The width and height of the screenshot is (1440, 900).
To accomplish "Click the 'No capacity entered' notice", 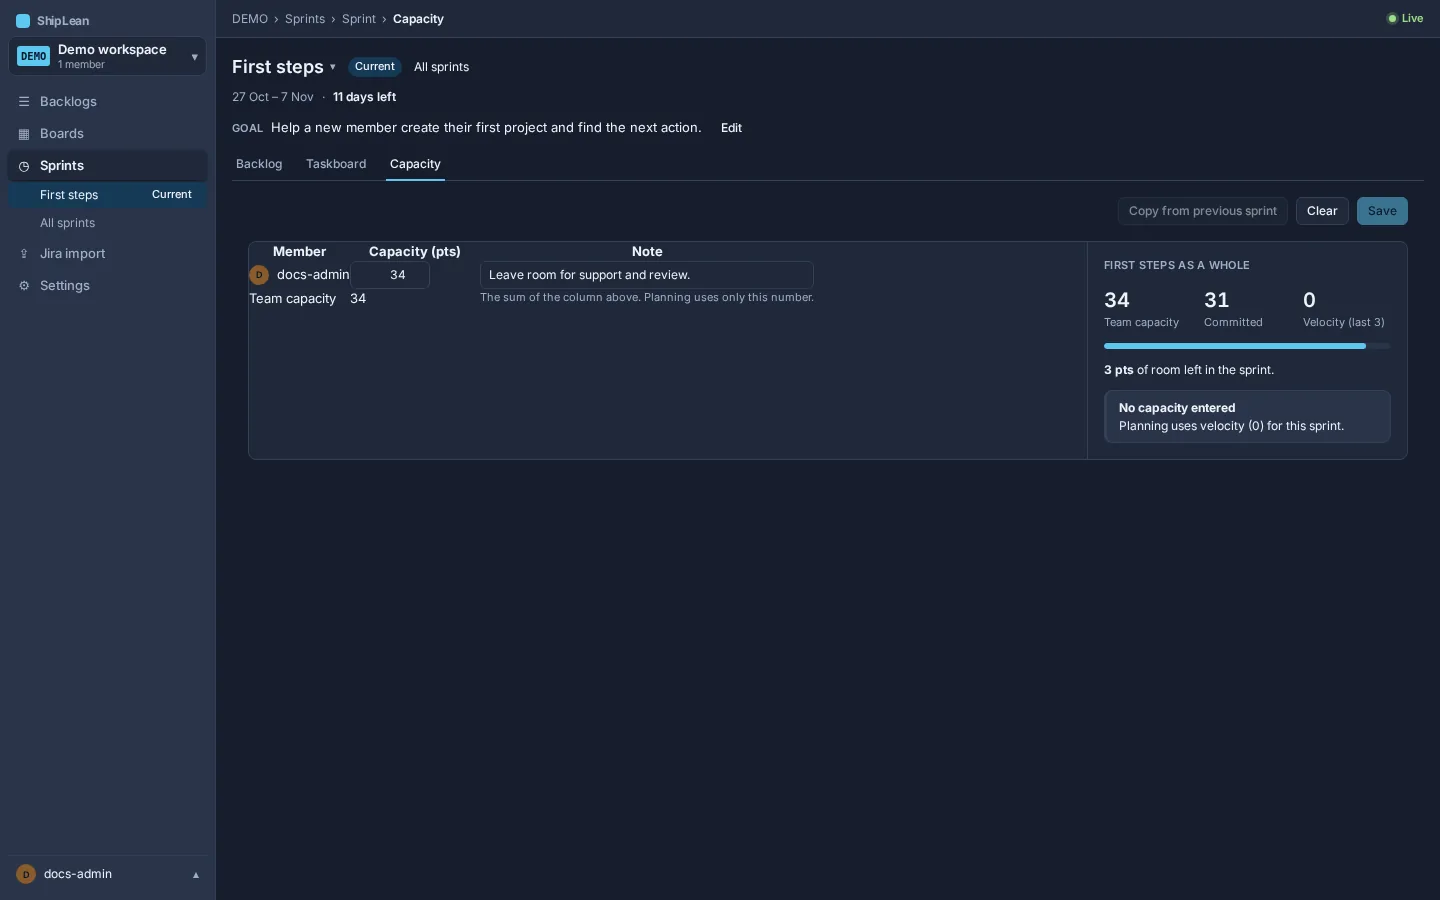I will 1247,416.
